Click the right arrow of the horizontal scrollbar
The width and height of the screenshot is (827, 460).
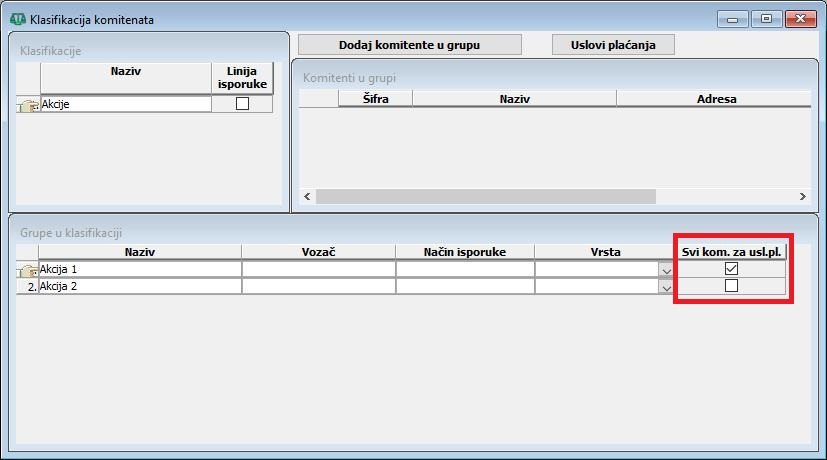[802, 197]
